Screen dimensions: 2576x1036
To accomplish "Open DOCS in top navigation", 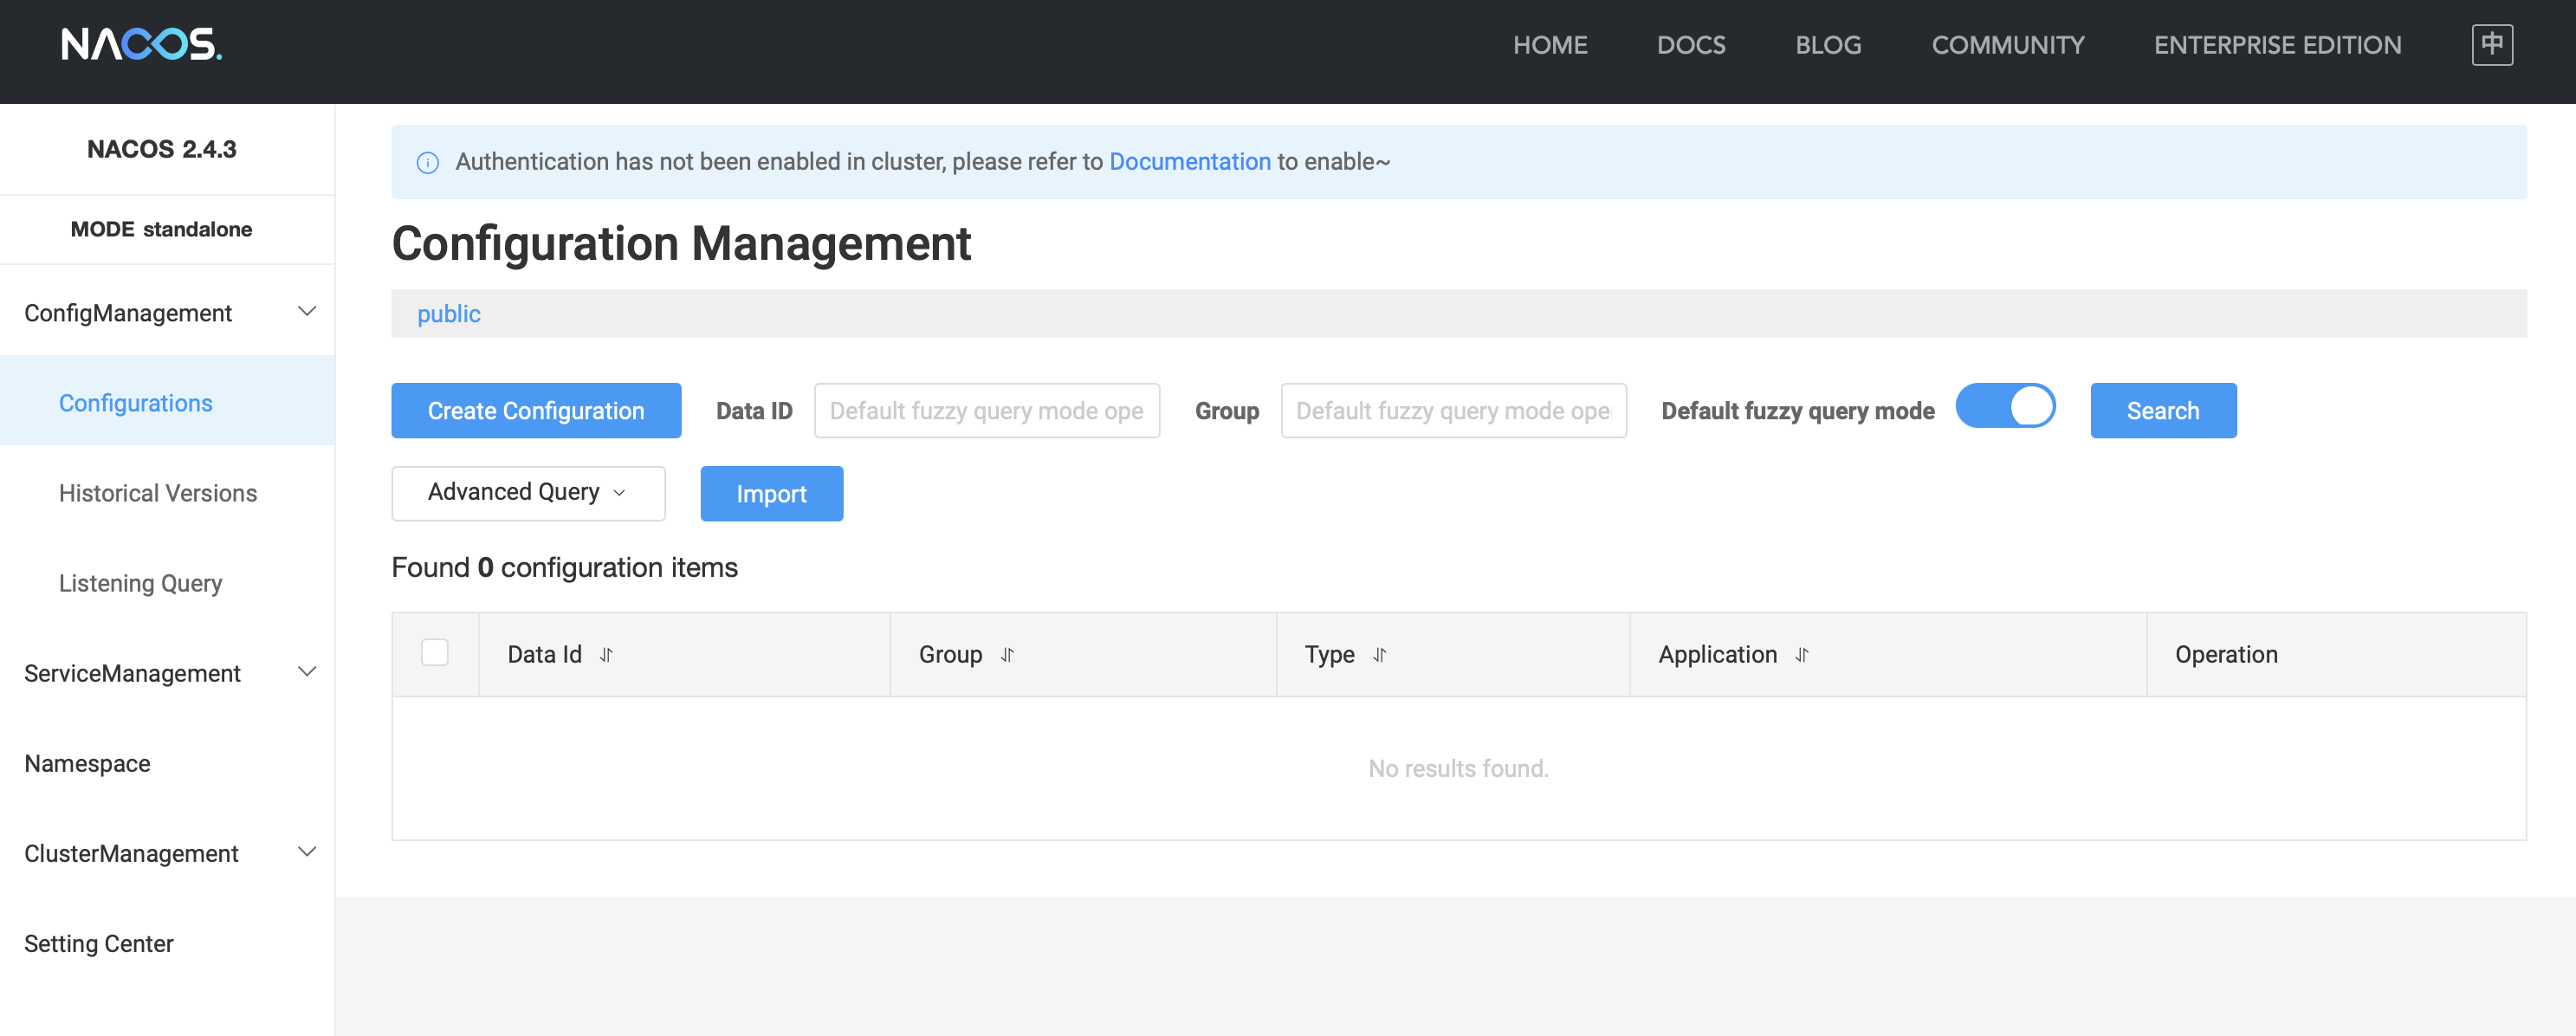I will point(1691,45).
